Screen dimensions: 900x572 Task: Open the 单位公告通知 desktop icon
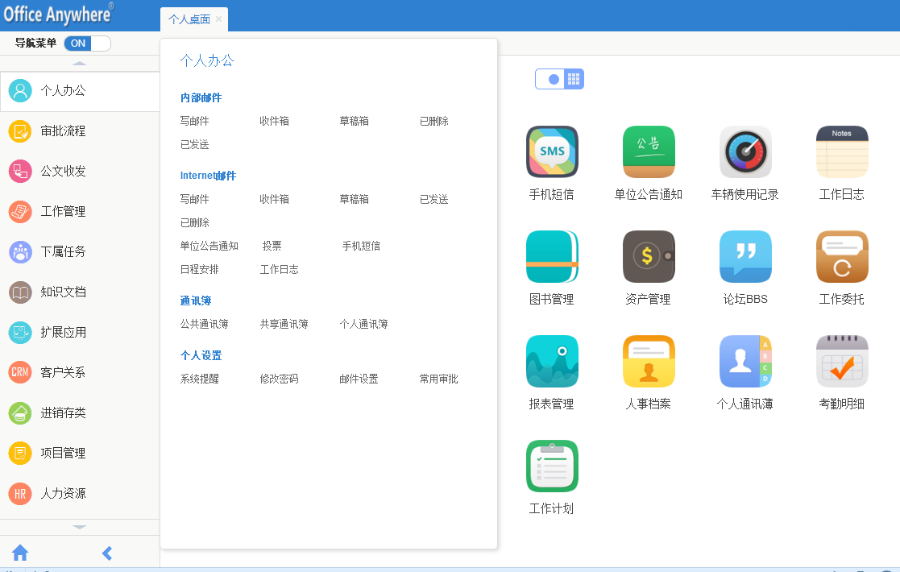[x=649, y=152]
